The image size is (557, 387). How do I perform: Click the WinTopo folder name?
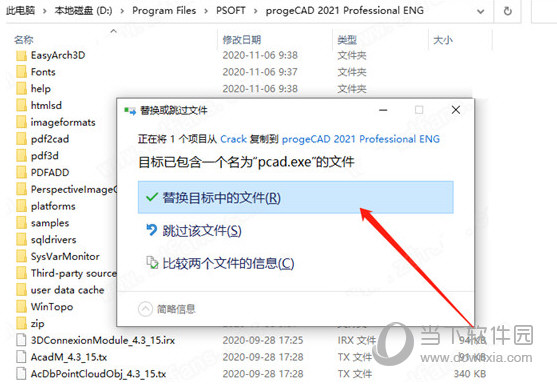[x=52, y=307]
